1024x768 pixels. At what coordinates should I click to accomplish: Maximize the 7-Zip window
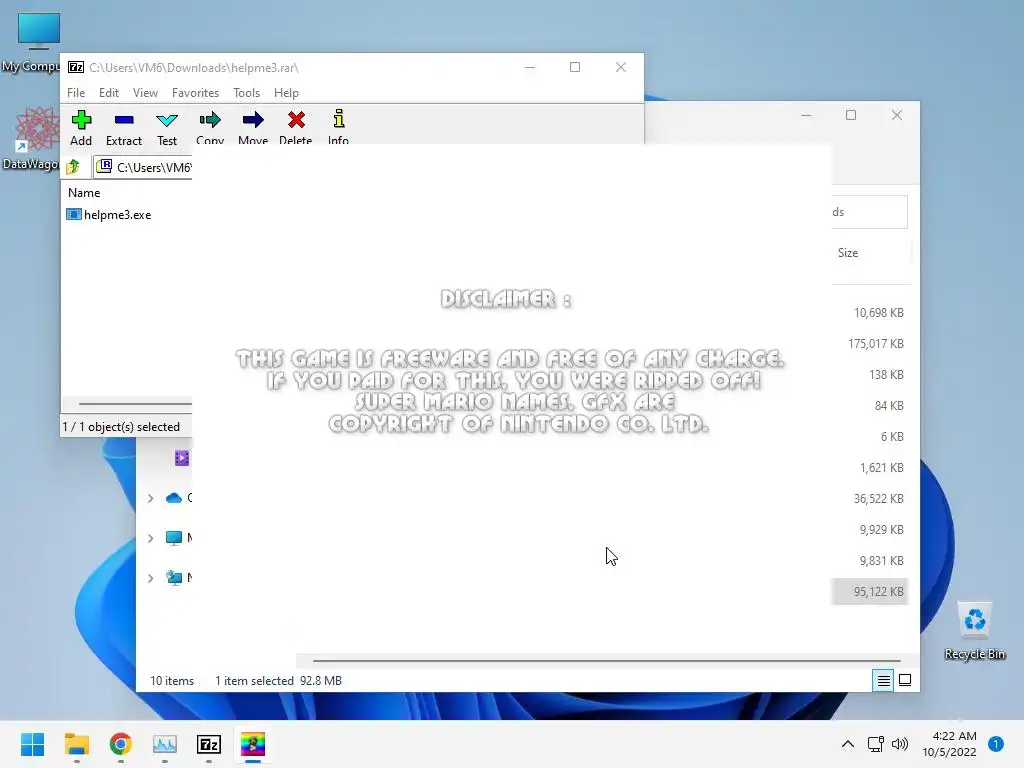pyautogui.click(x=575, y=67)
